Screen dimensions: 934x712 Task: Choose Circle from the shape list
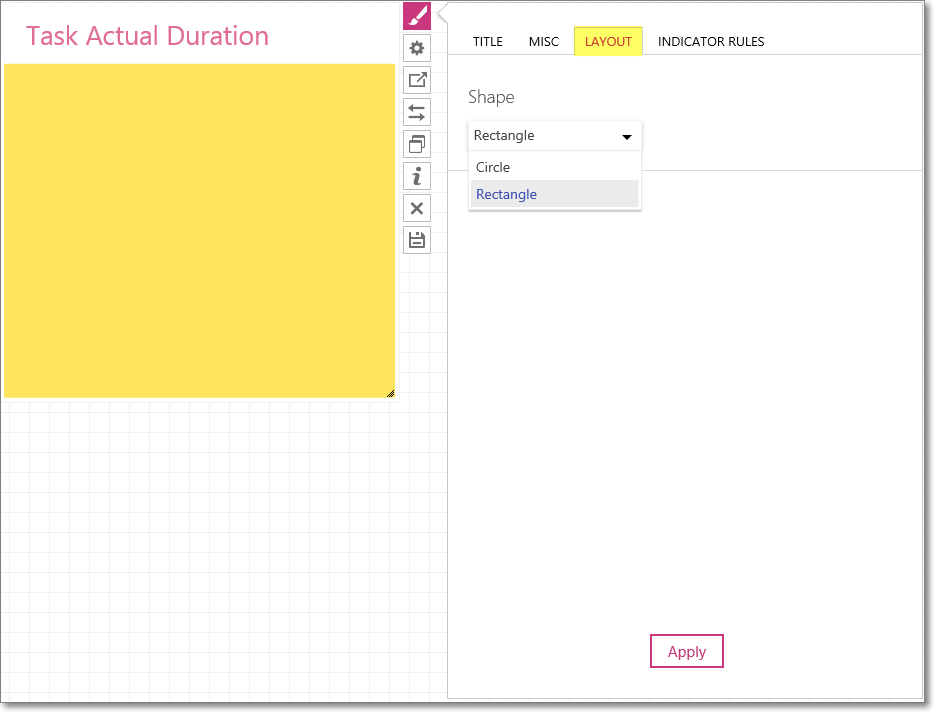[x=555, y=167]
